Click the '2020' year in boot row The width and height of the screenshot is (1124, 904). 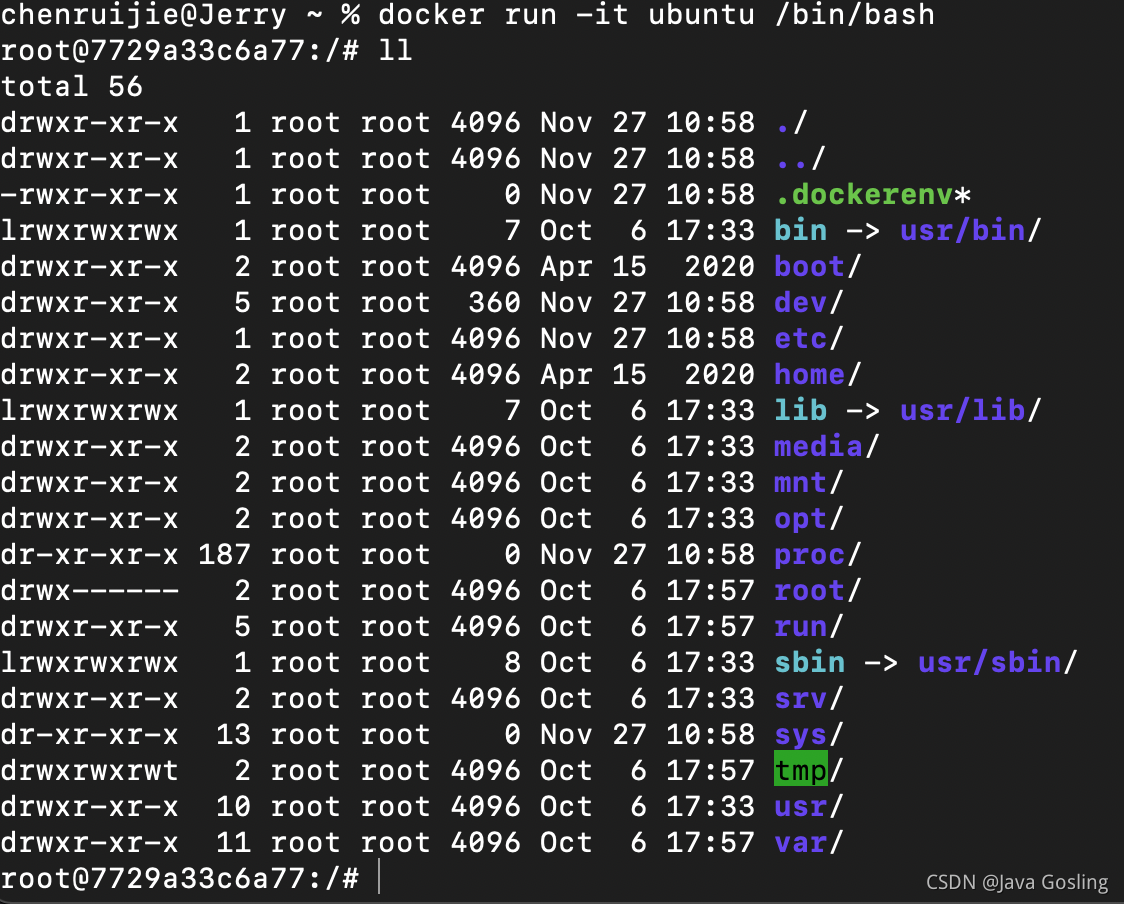coord(720,267)
